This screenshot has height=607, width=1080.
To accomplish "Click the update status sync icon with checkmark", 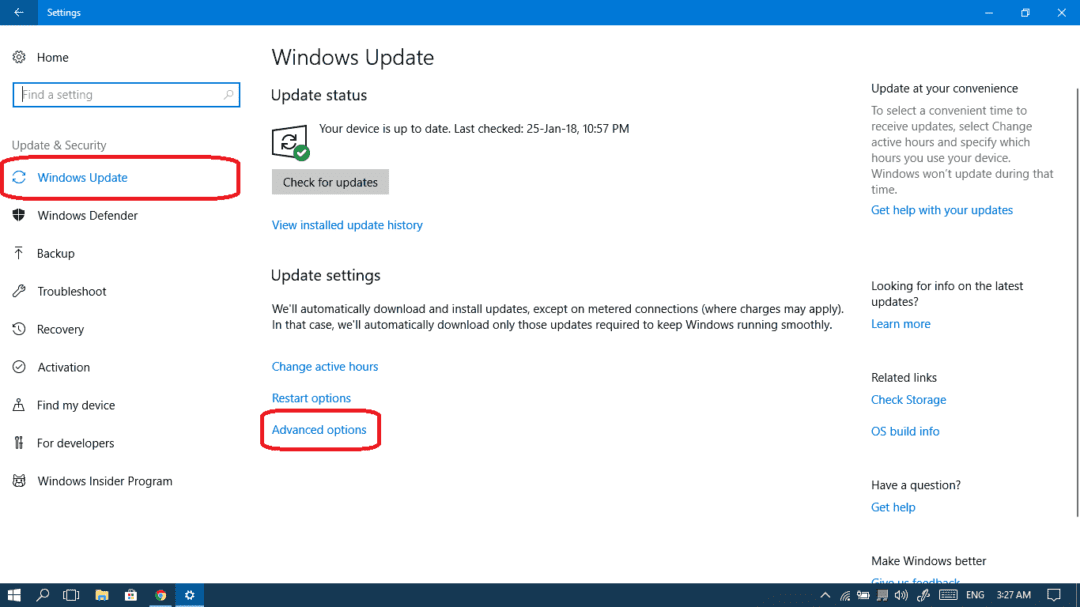I will tap(290, 143).
